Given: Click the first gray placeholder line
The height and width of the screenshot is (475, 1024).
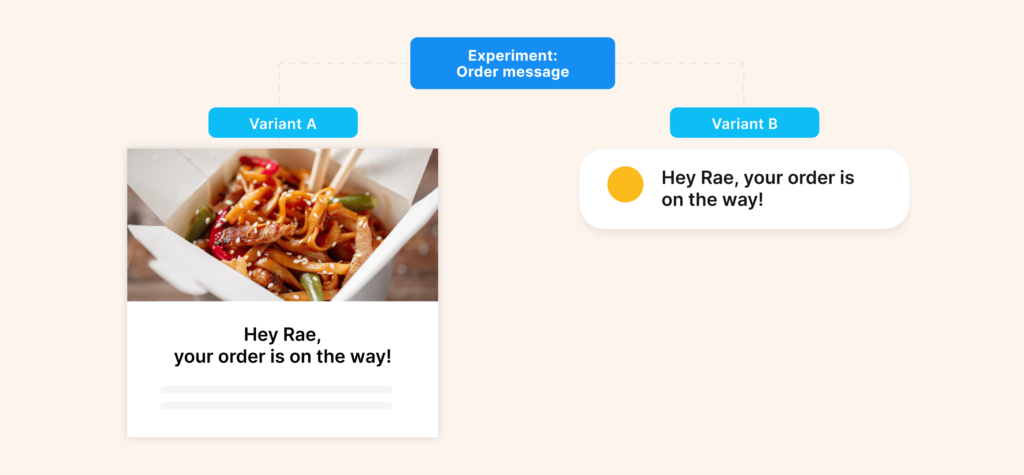Looking at the screenshot, I should [276, 389].
